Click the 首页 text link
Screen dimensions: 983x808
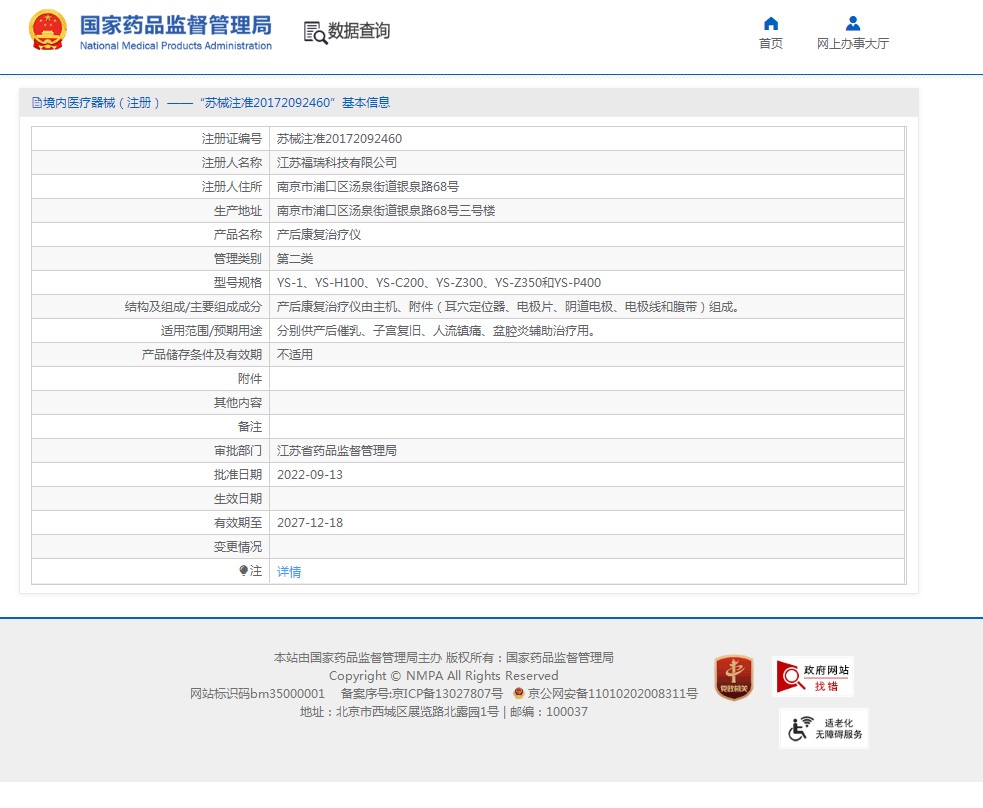[x=770, y=43]
